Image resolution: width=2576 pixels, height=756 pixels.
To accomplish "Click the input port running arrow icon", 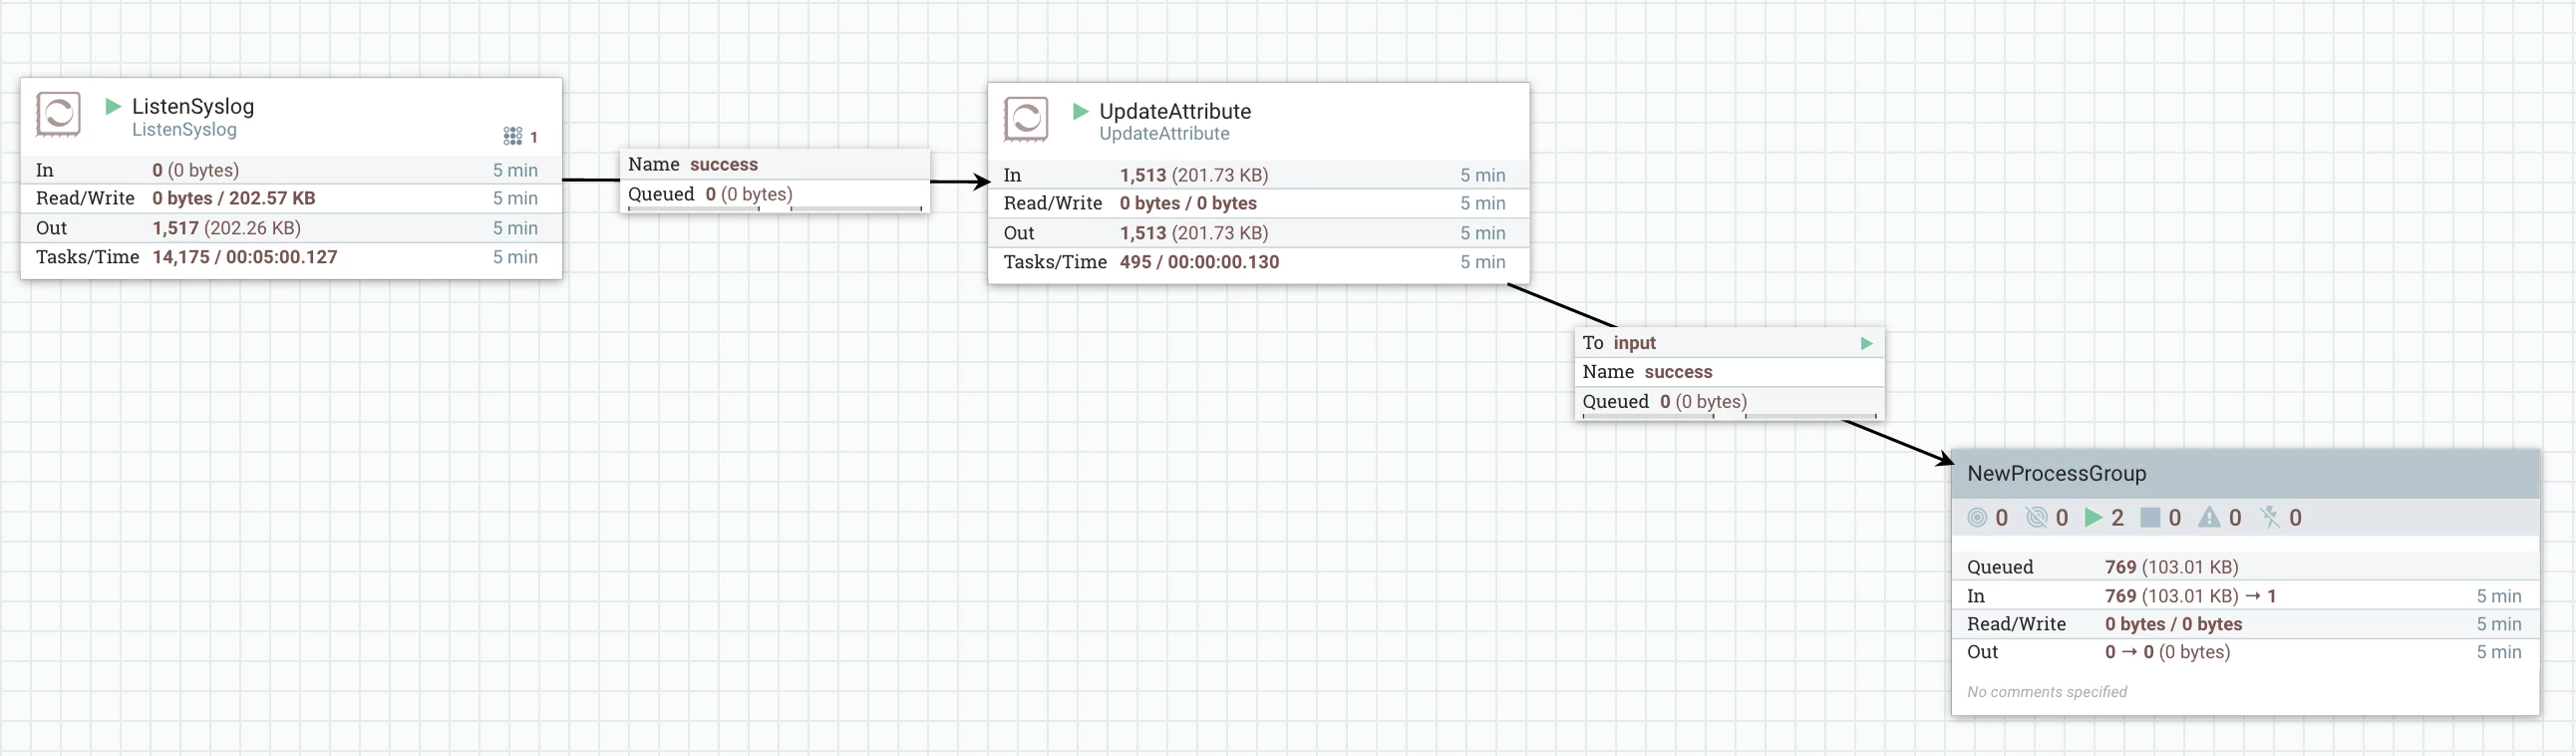I will pyautogui.click(x=1866, y=343).
